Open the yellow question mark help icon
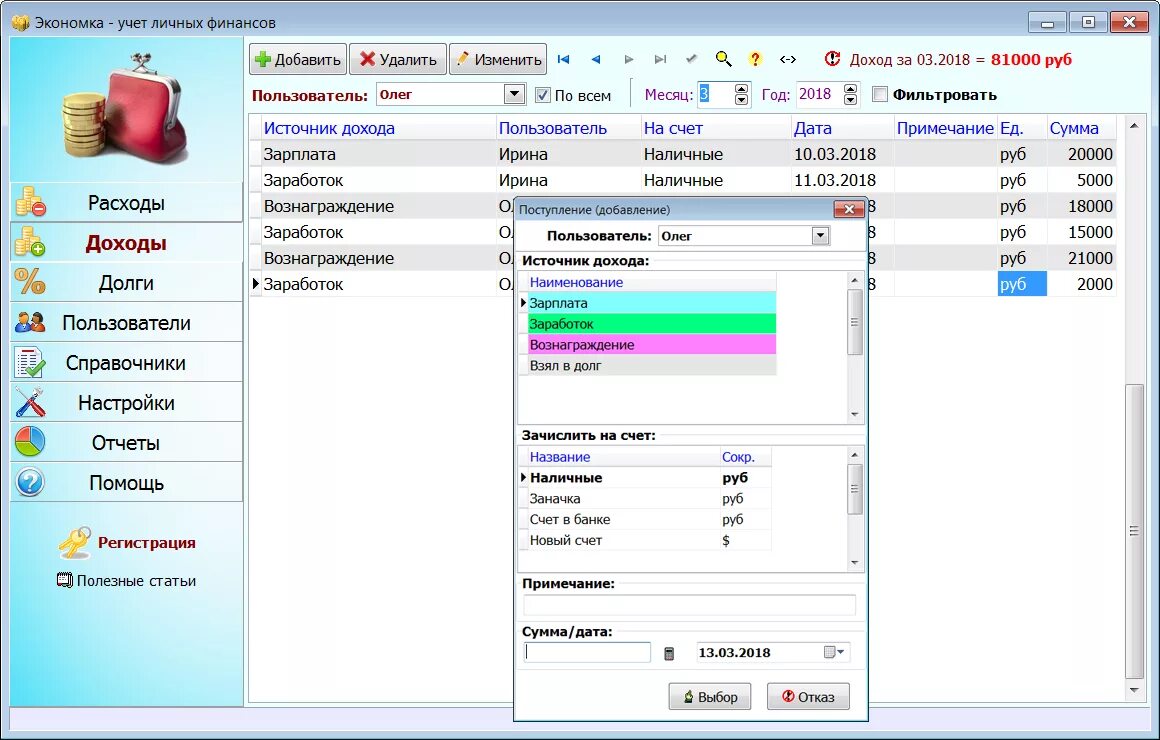Viewport: 1160px width, 740px height. tap(755, 59)
